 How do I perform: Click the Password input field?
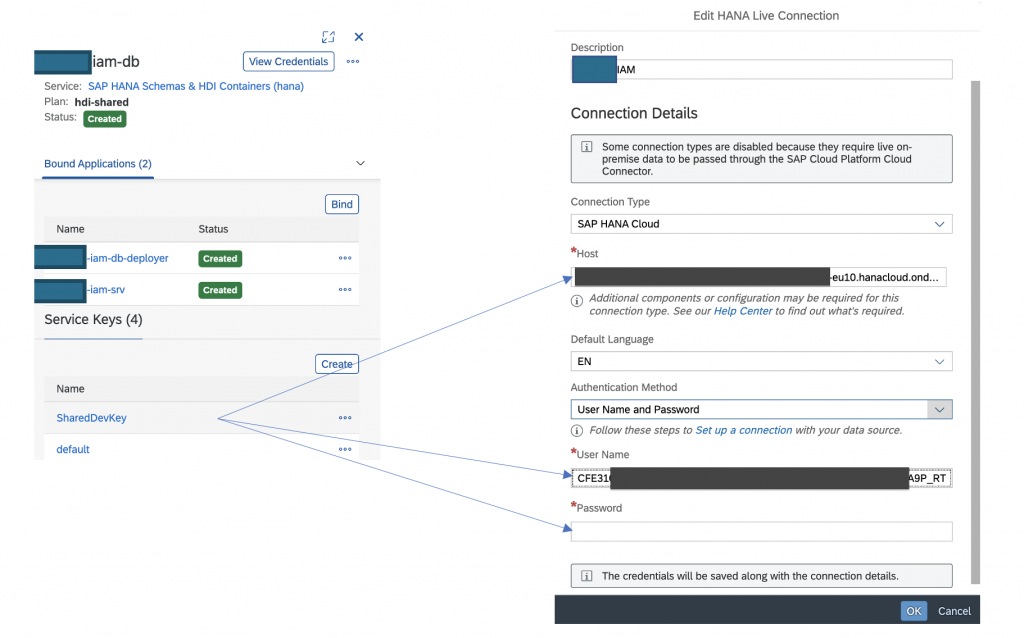(x=761, y=532)
